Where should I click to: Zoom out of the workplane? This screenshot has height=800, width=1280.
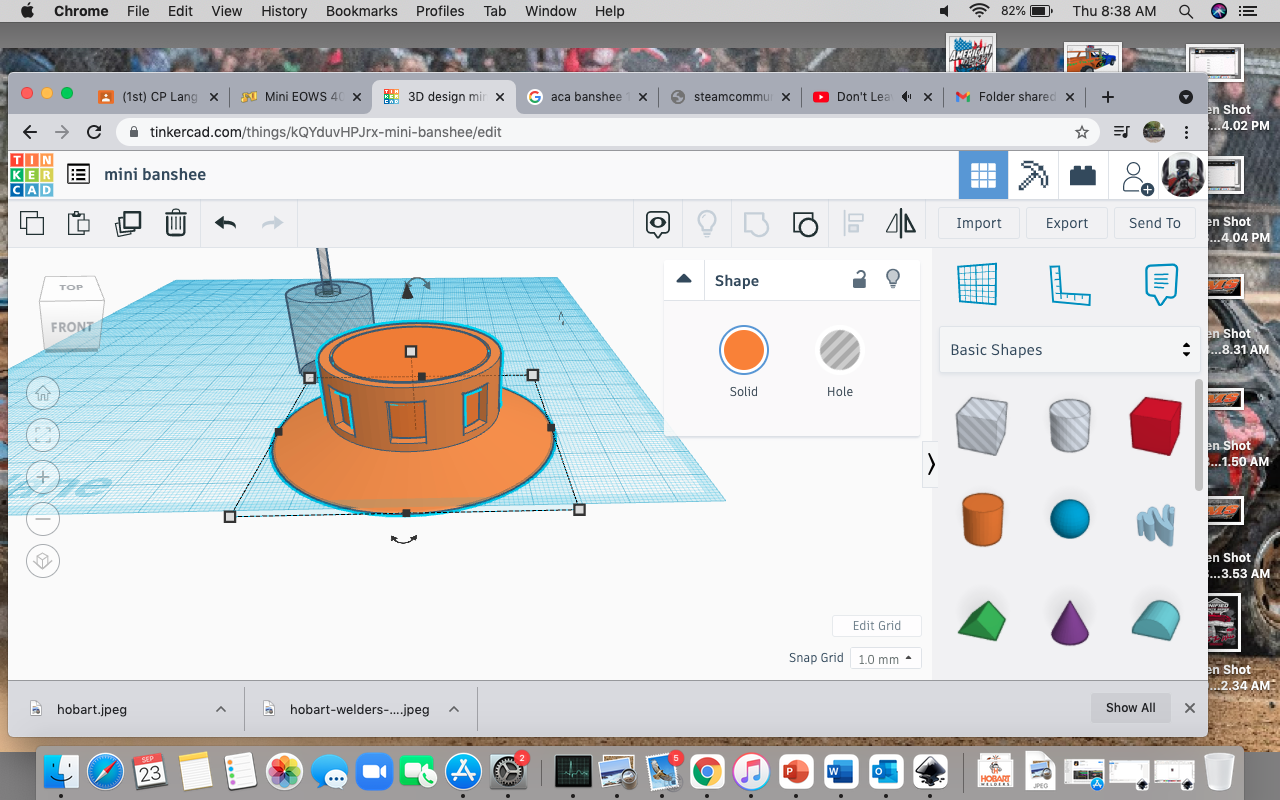pos(43,518)
